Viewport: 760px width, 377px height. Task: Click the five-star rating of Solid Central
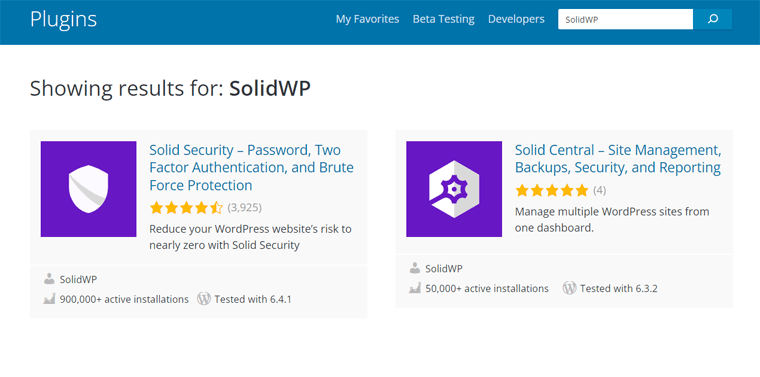552,190
